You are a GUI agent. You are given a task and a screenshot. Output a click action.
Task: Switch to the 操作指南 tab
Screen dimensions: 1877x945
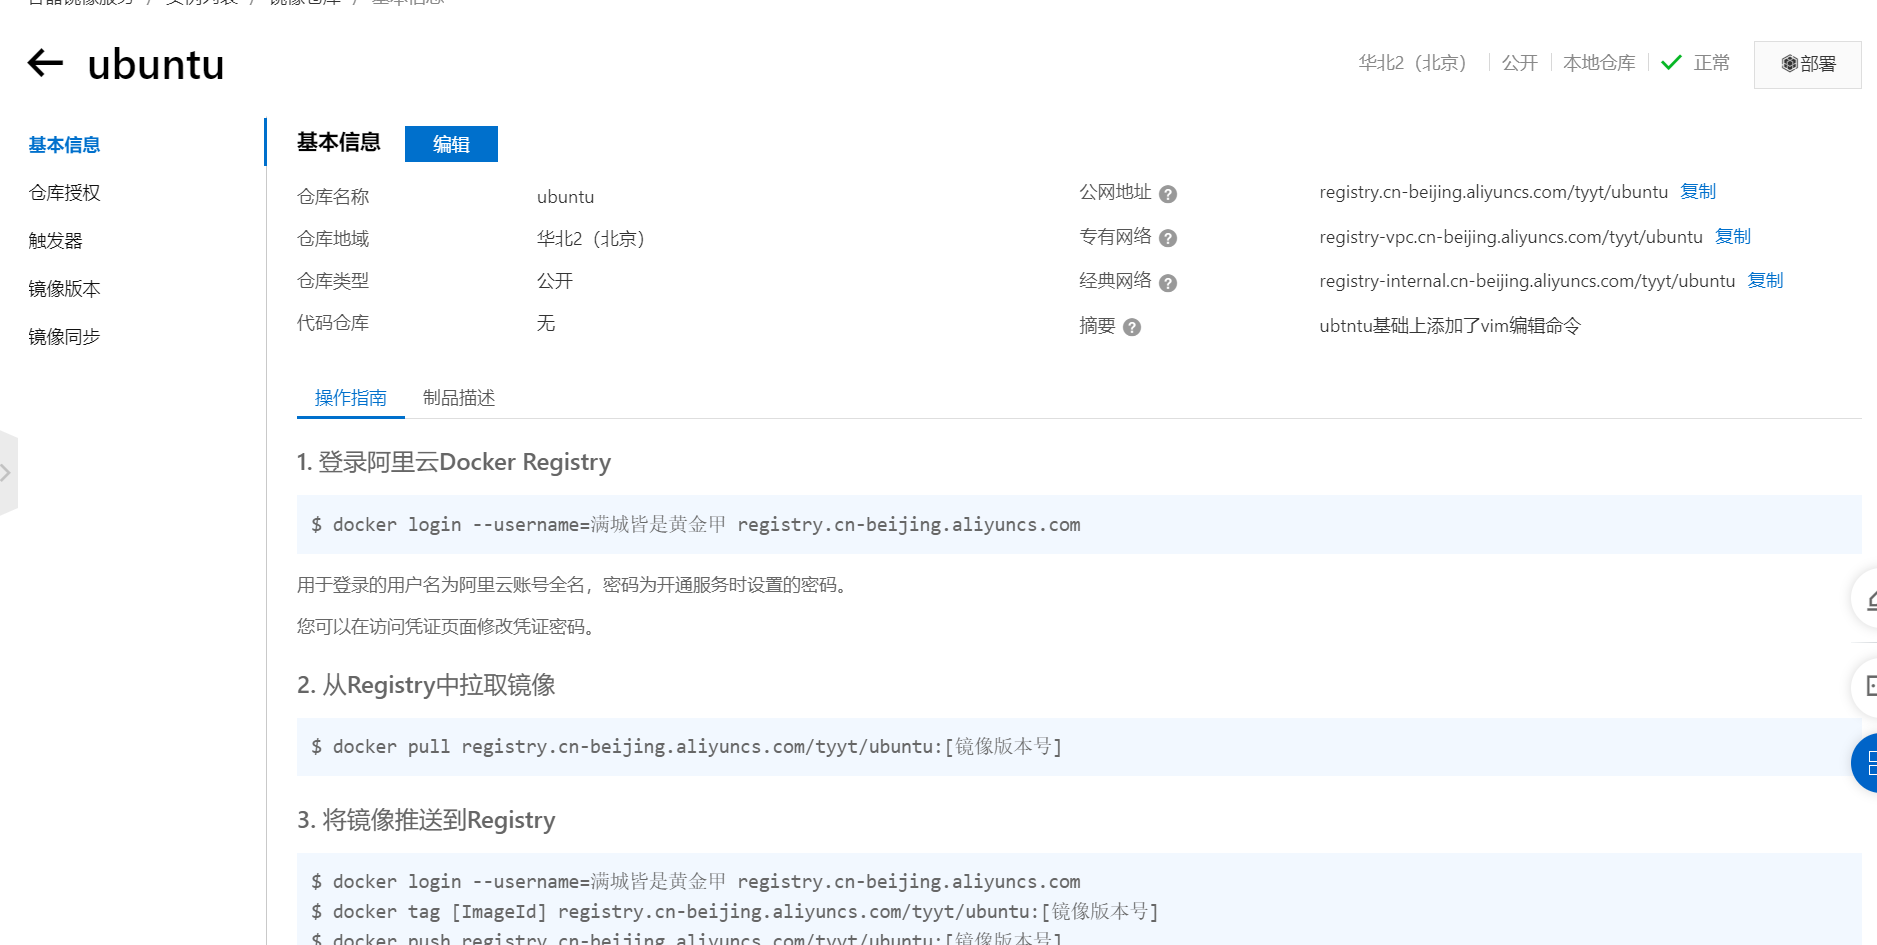(x=351, y=398)
